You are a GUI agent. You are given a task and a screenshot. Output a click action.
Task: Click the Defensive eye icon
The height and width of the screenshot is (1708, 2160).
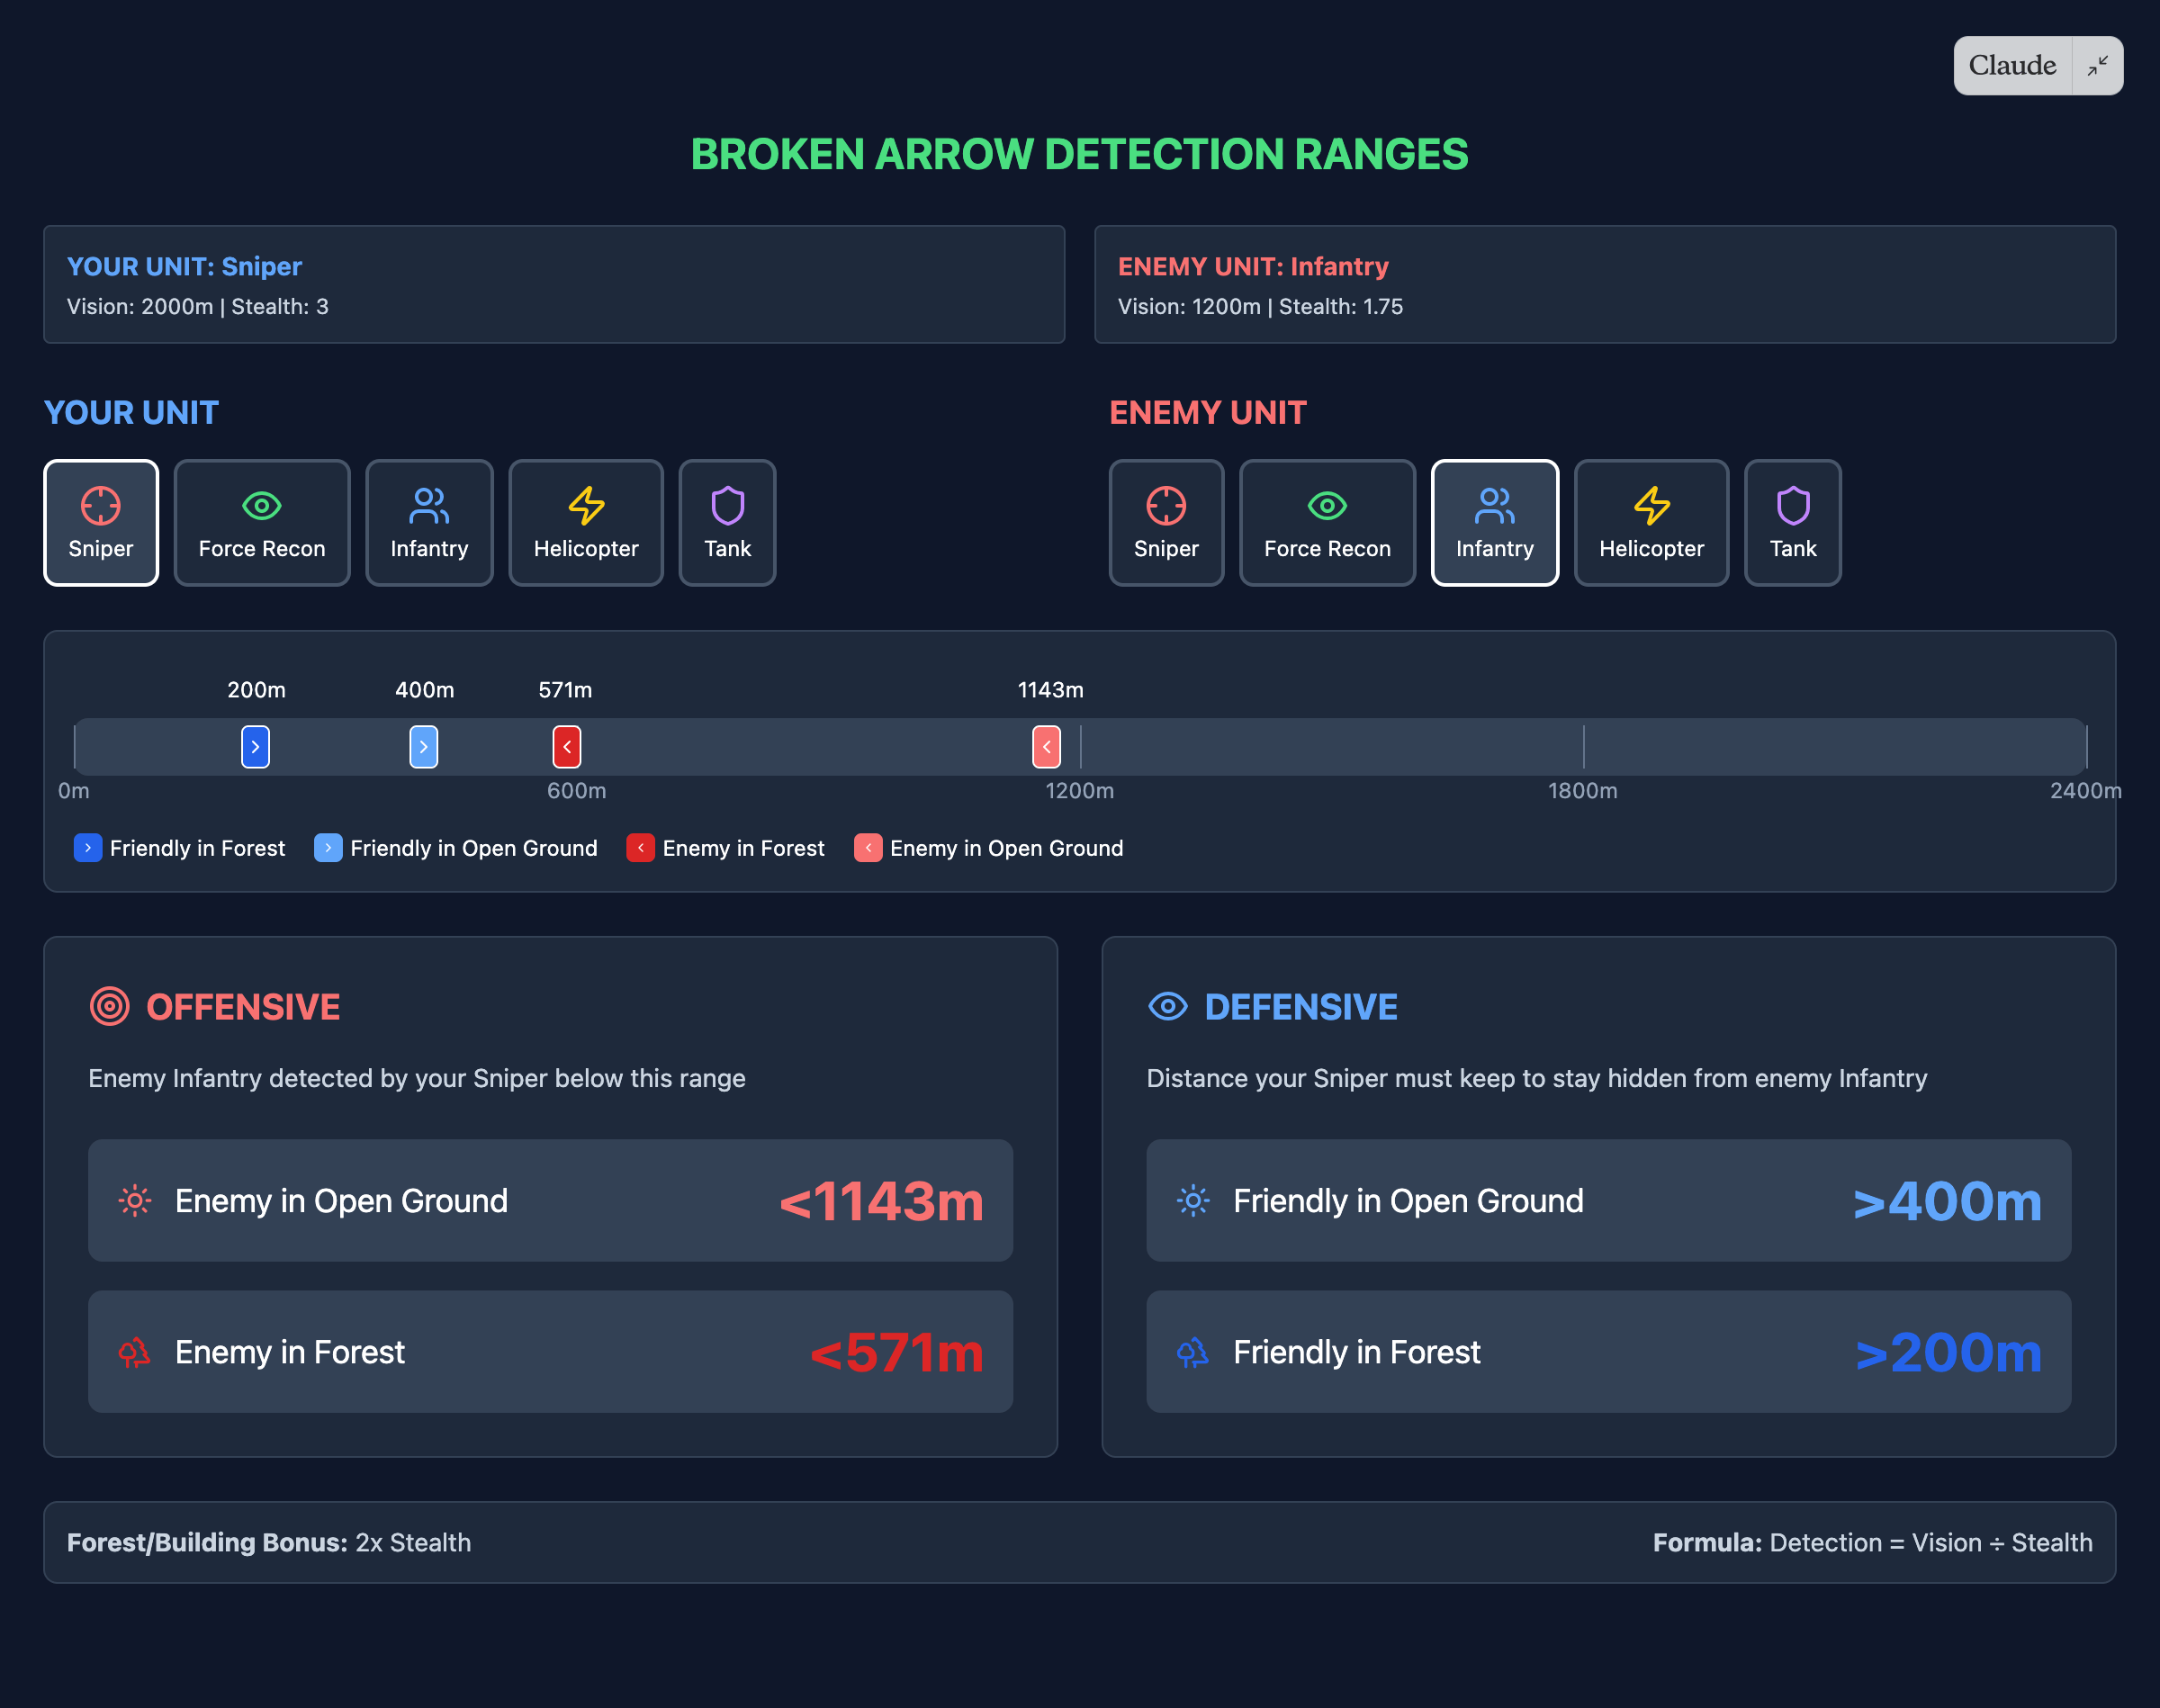[x=1168, y=1006]
